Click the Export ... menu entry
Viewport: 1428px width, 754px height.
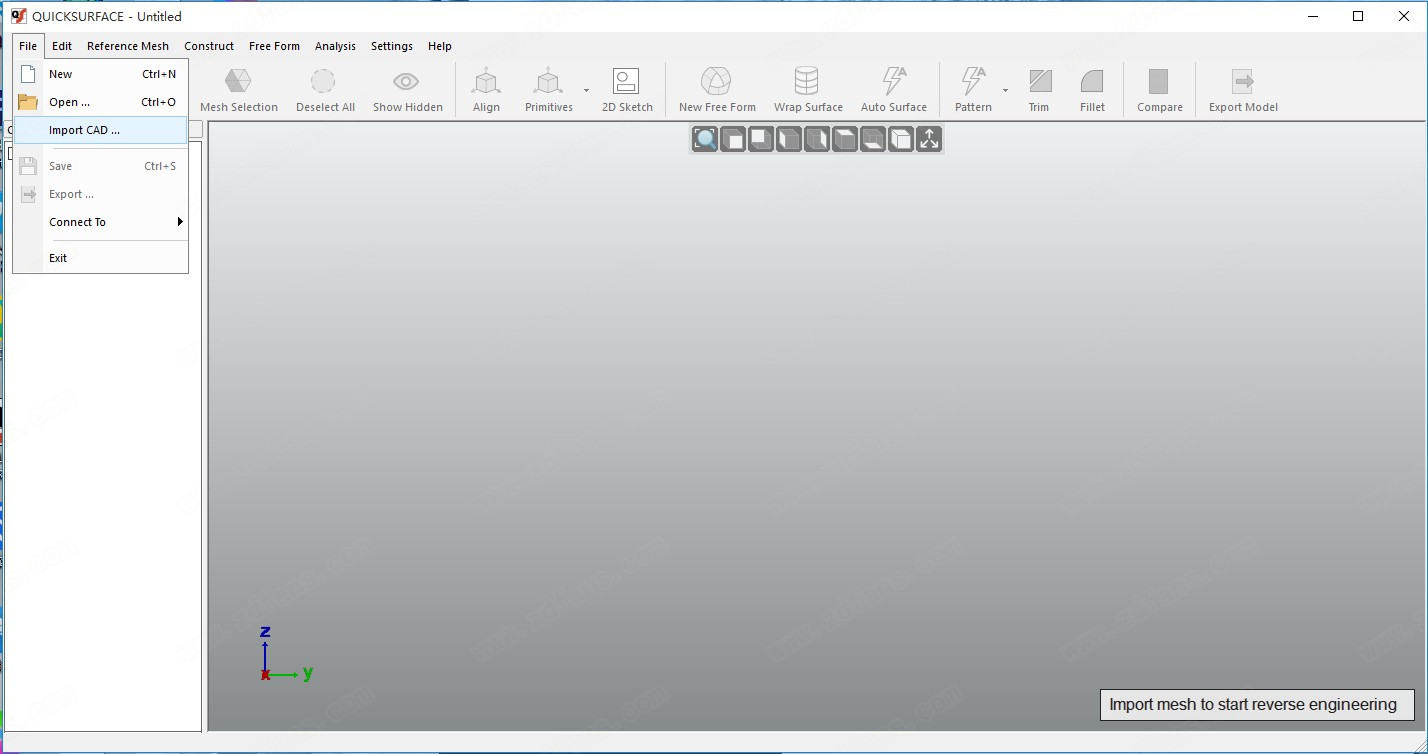click(x=100, y=194)
